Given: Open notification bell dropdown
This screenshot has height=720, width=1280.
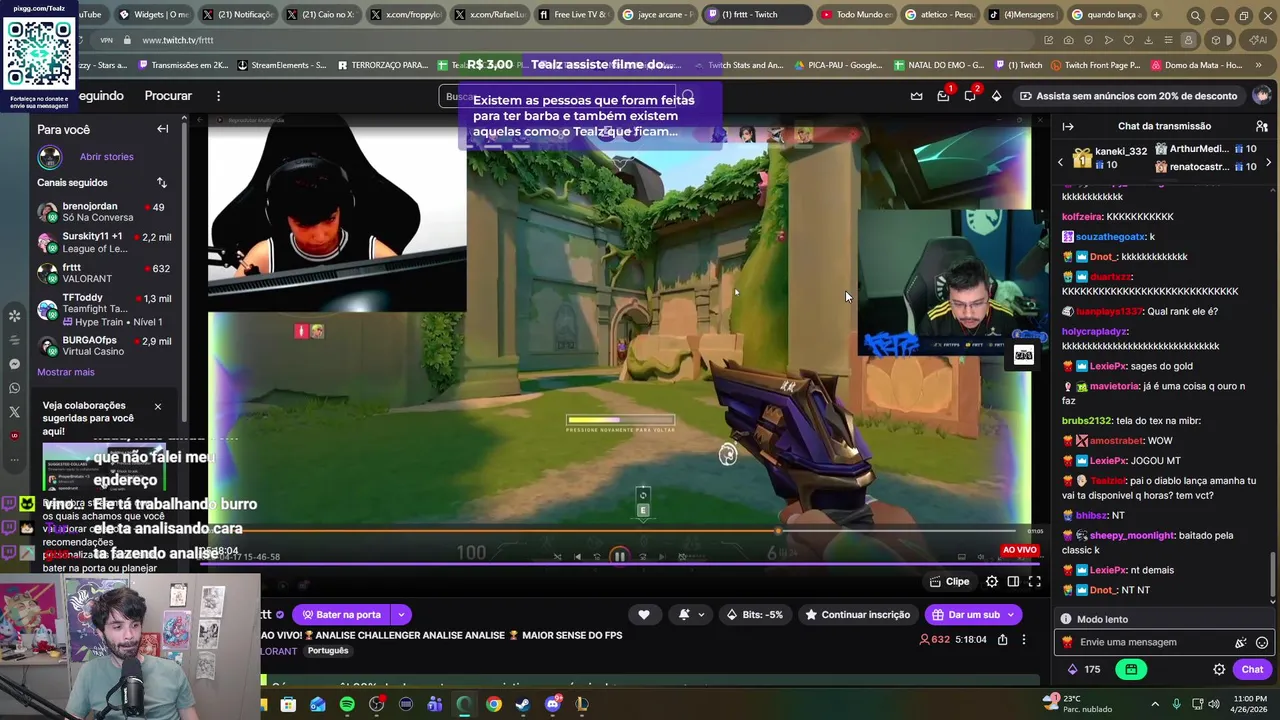Looking at the screenshot, I should (690, 615).
